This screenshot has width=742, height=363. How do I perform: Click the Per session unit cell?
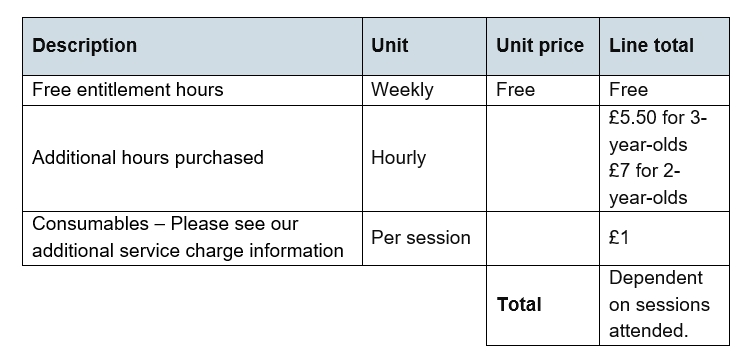pyautogui.click(x=424, y=238)
